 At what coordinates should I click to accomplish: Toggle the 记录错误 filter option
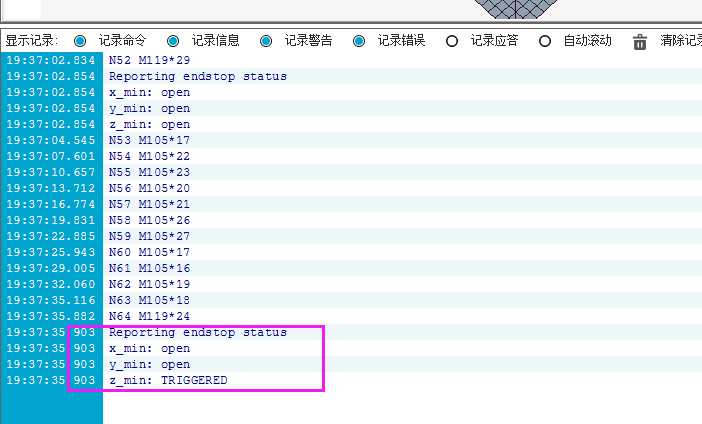359,41
